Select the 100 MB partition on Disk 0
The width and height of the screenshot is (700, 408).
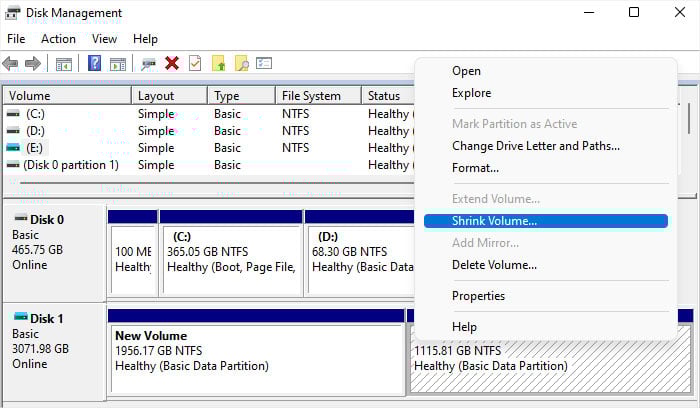click(x=133, y=261)
